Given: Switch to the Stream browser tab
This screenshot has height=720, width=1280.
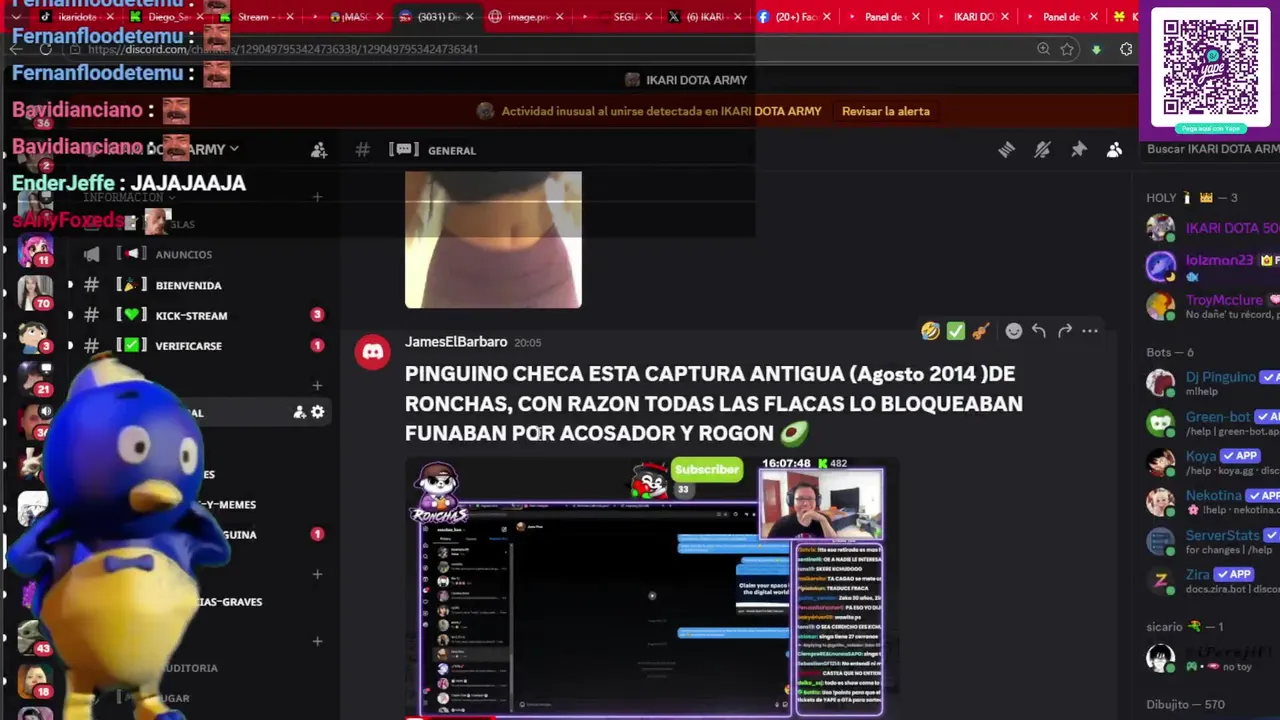Looking at the screenshot, I should (257, 16).
